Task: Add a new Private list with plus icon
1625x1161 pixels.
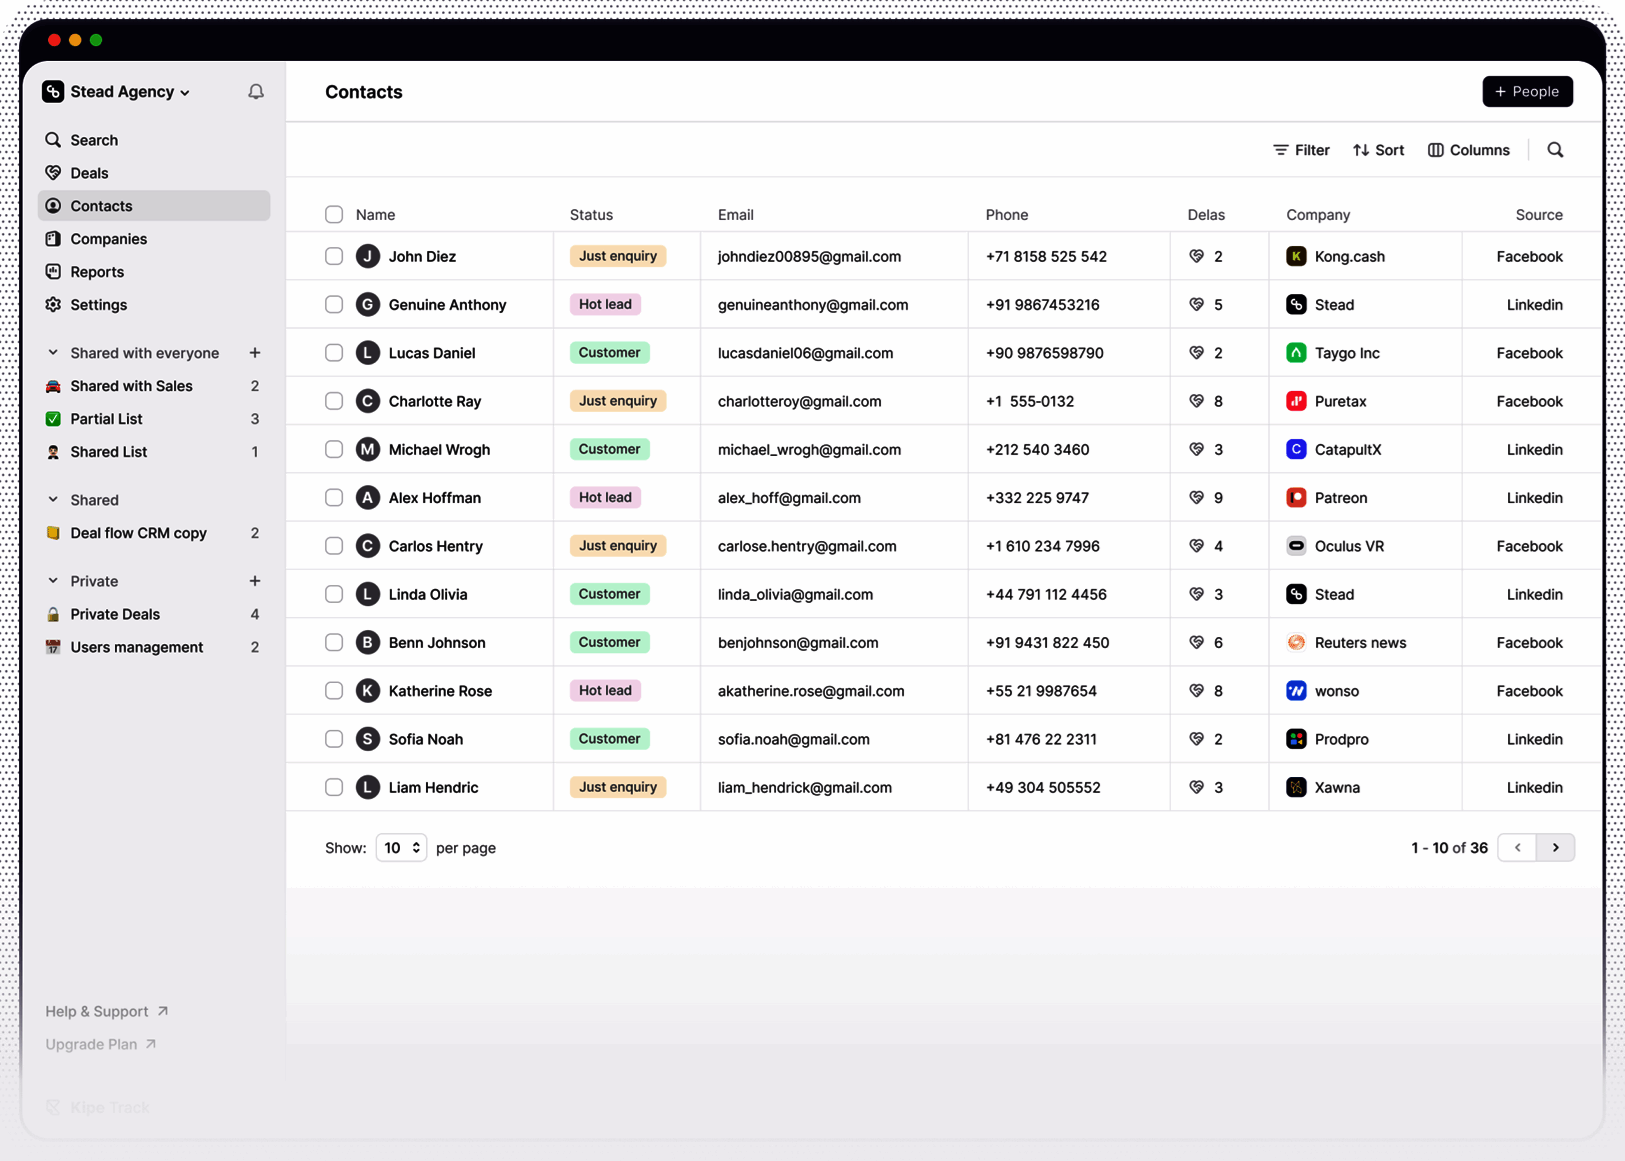Action: click(x=255, y=581)
